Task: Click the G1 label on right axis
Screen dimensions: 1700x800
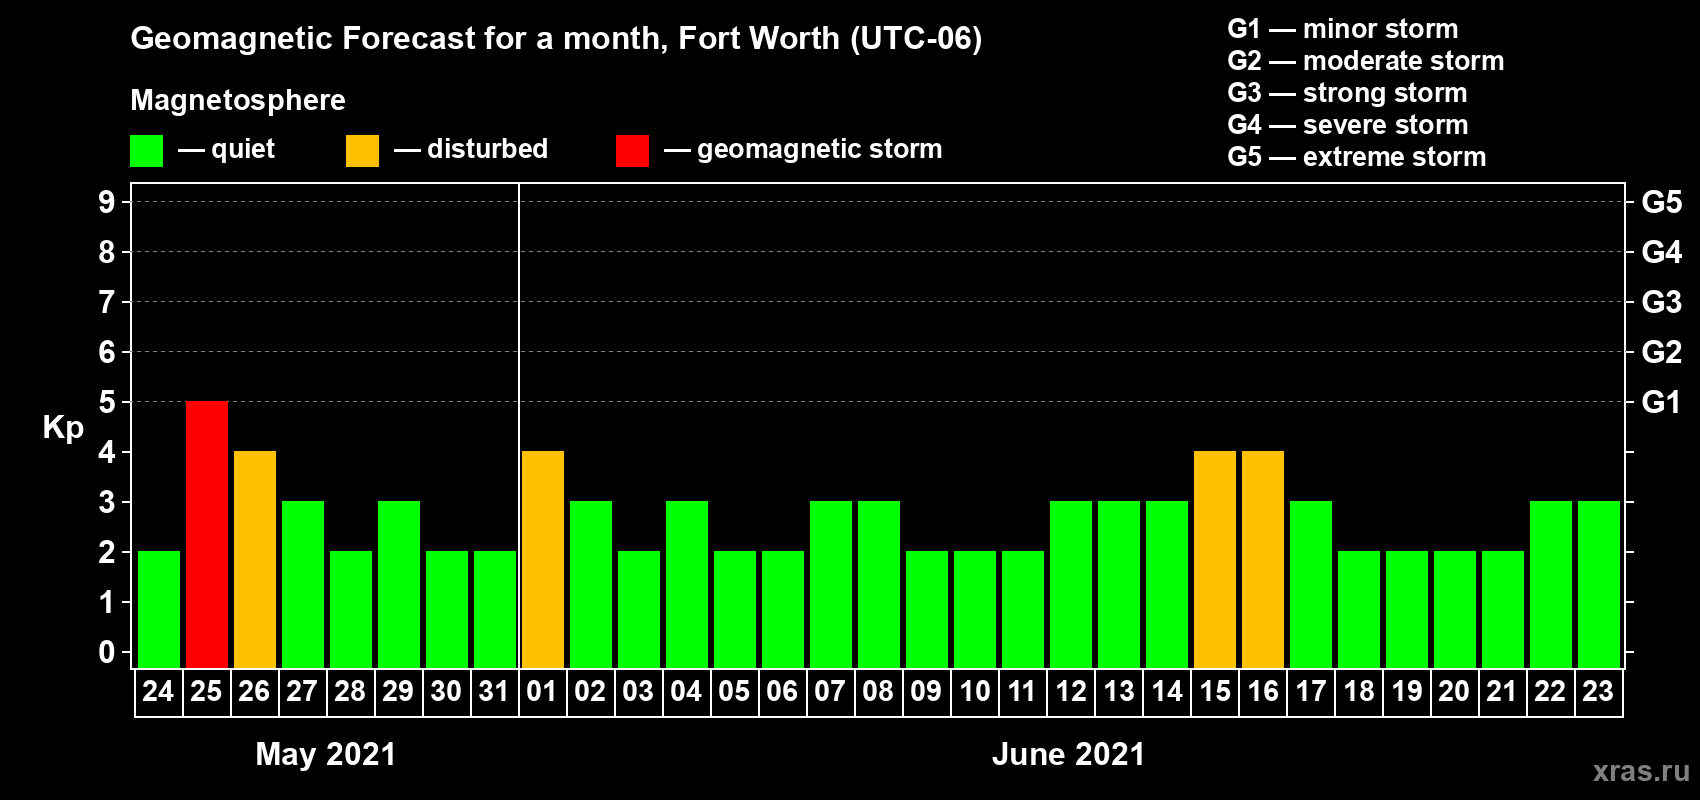Action: (1661, 402)
